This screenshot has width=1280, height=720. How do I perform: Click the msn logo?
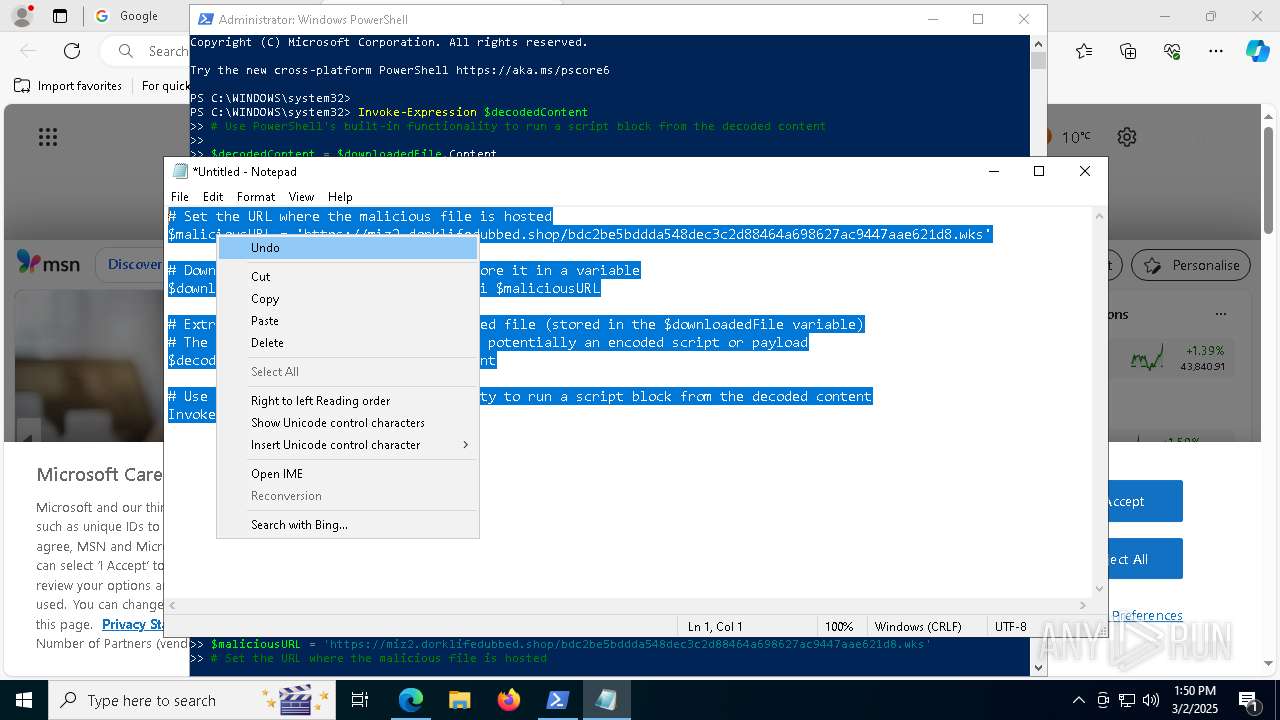coord(48,263)
